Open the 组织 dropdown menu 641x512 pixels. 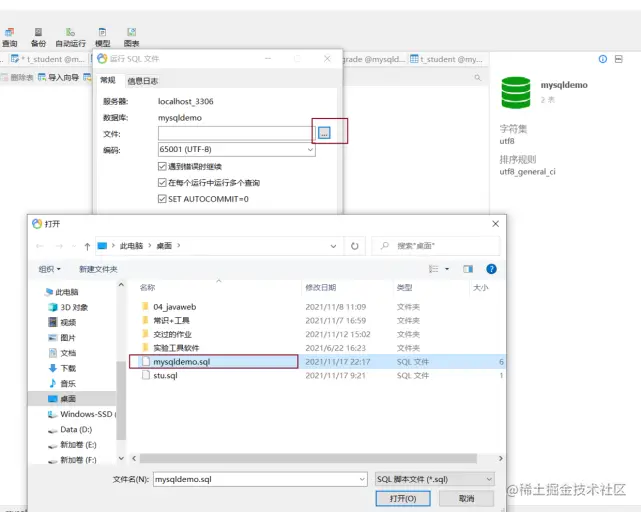(49, 269)
